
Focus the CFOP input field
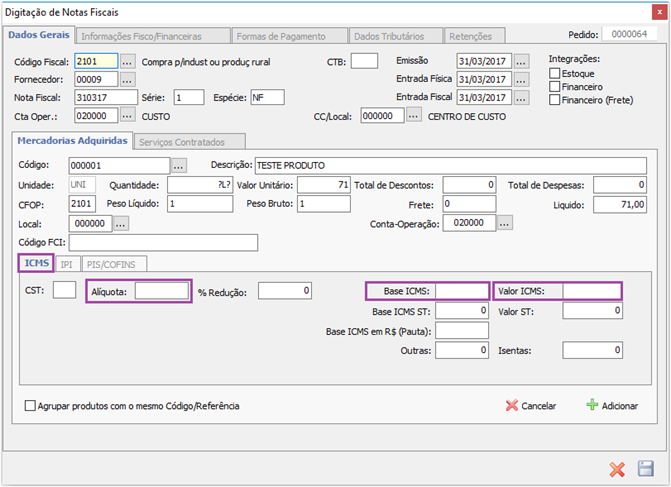pyautogui.click(x=82, y=204)
